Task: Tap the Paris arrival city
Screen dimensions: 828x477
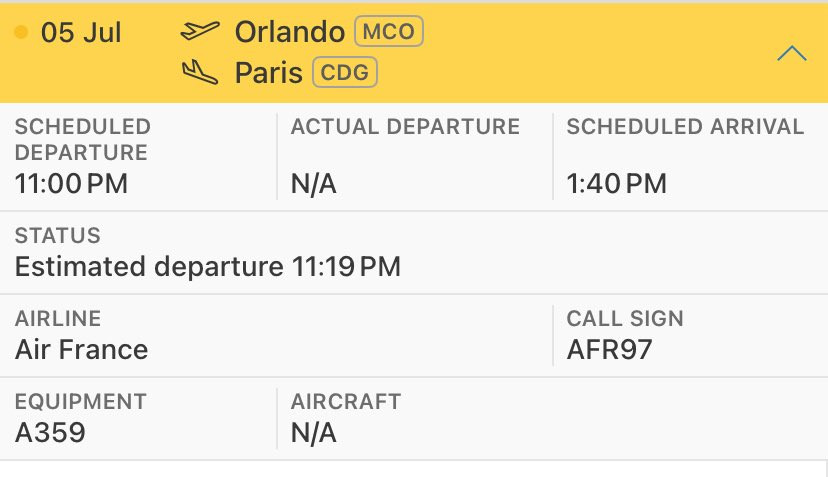Action: 268,72
